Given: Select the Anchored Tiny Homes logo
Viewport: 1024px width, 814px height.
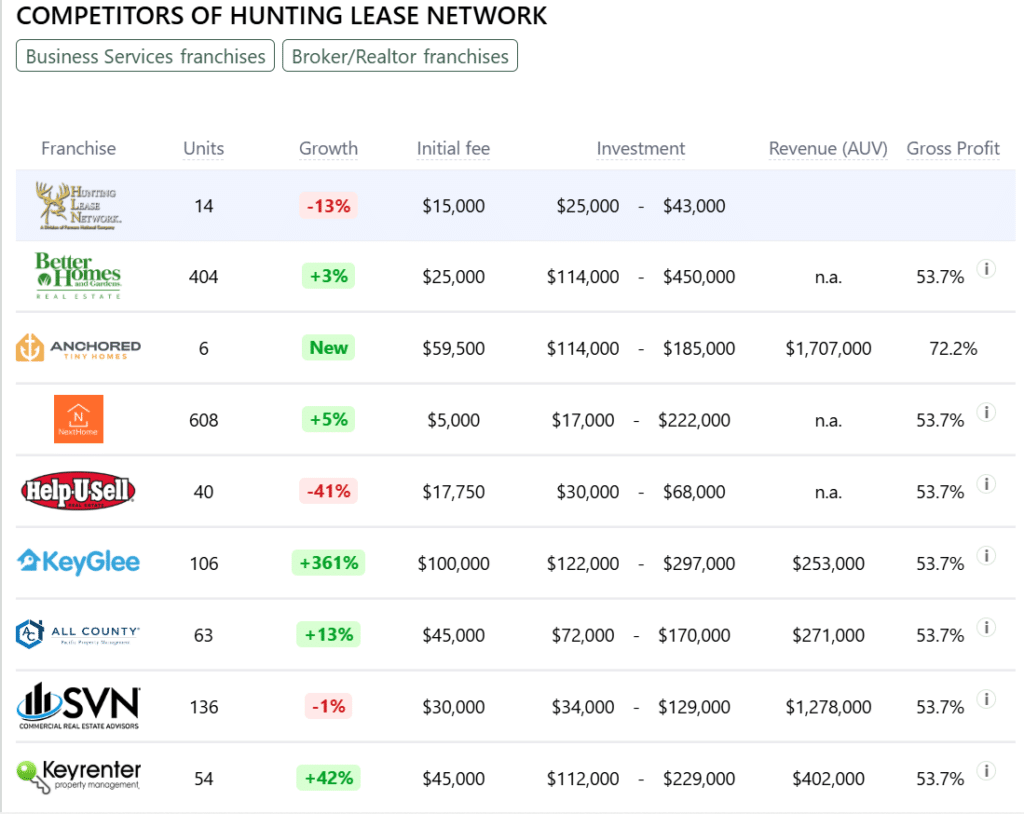Looking at the screenshot, I should (78, 348).
